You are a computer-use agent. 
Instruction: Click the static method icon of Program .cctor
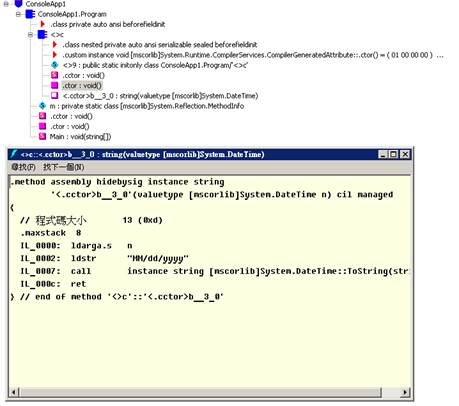[x=42, y=116]
